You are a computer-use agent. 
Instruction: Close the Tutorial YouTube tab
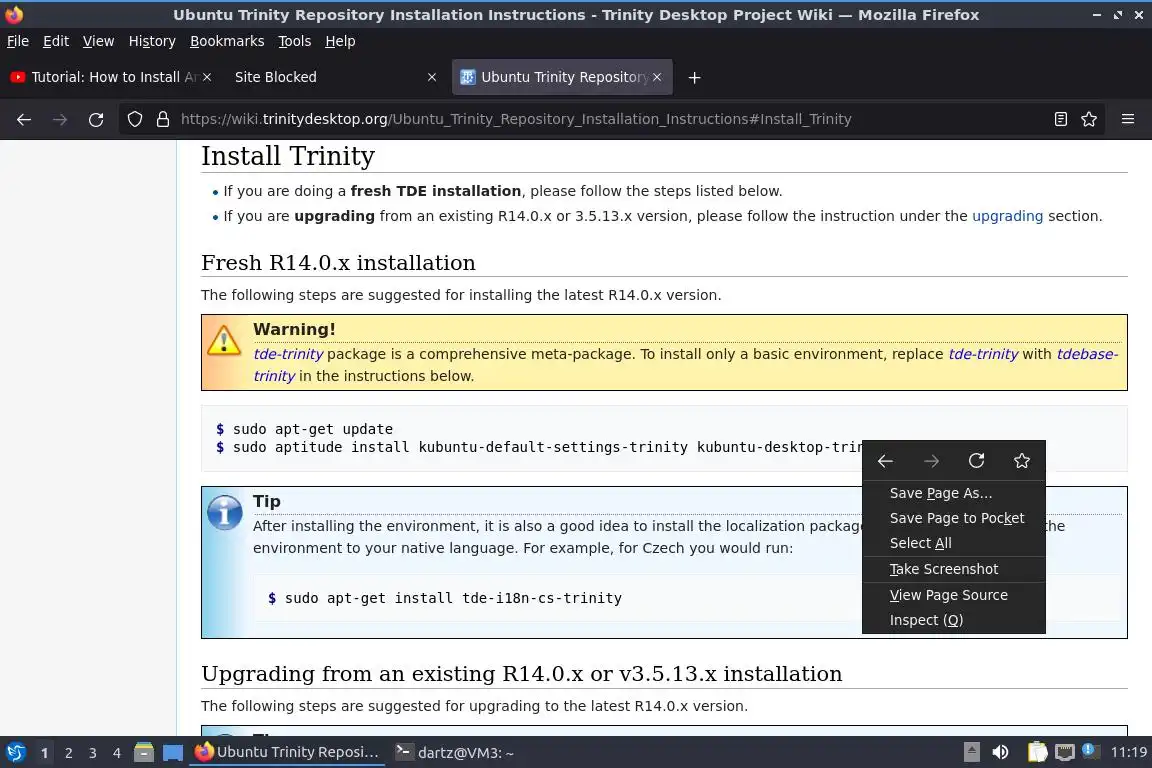tap(207, 77)
